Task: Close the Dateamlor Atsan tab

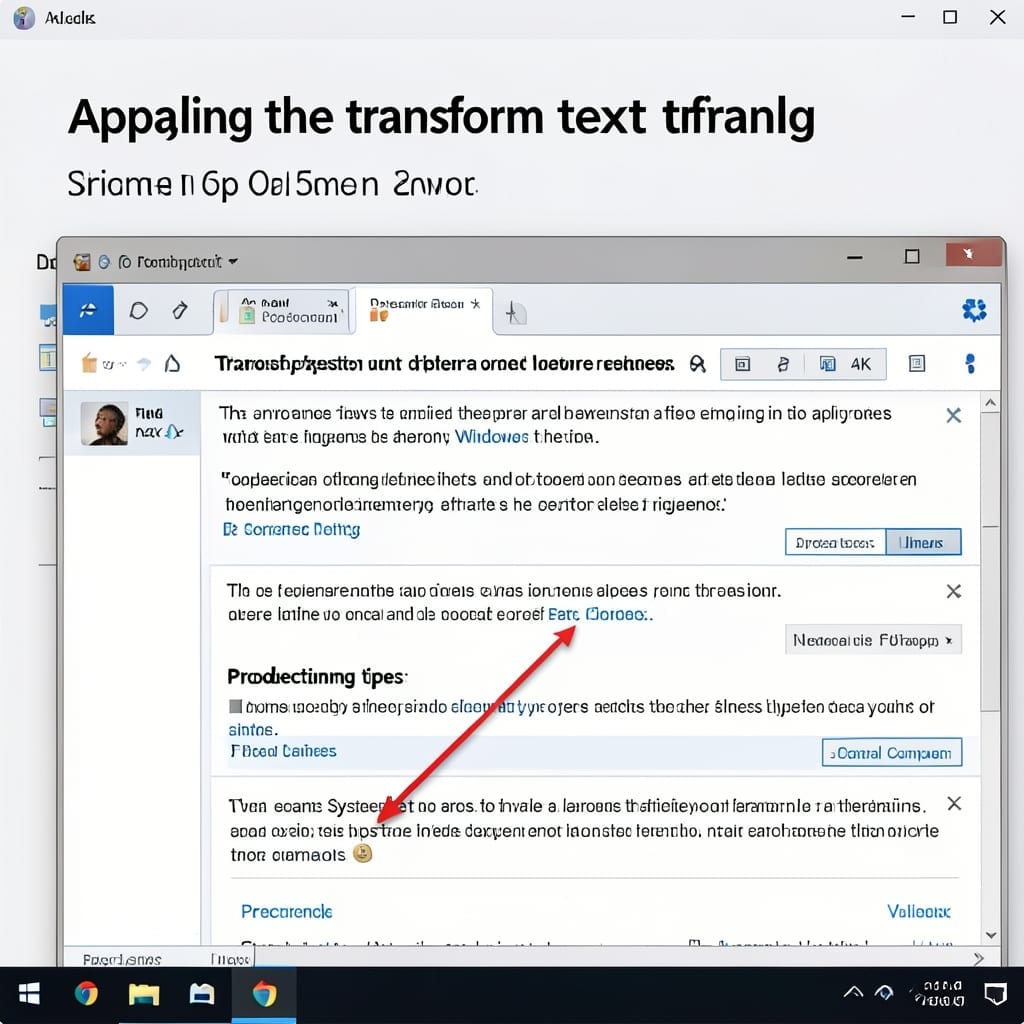Action: (x=475, y=304)
